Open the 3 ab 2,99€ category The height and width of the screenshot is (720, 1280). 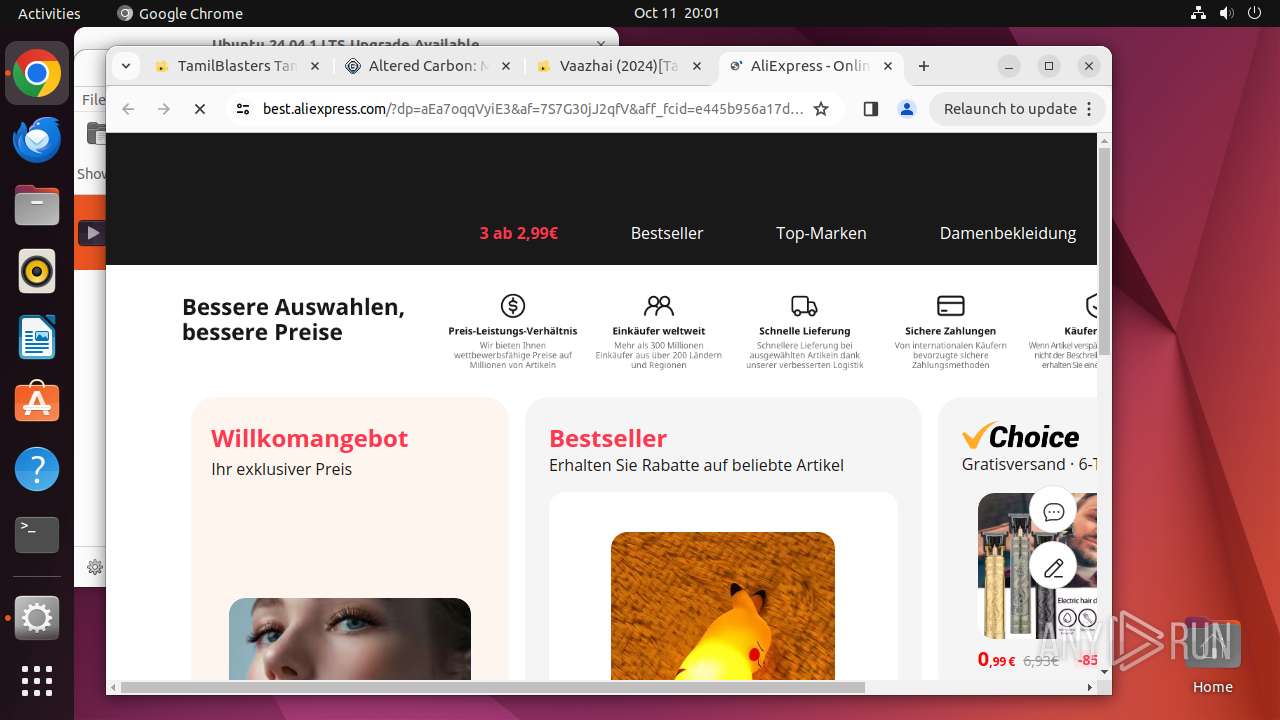[518, 233]
